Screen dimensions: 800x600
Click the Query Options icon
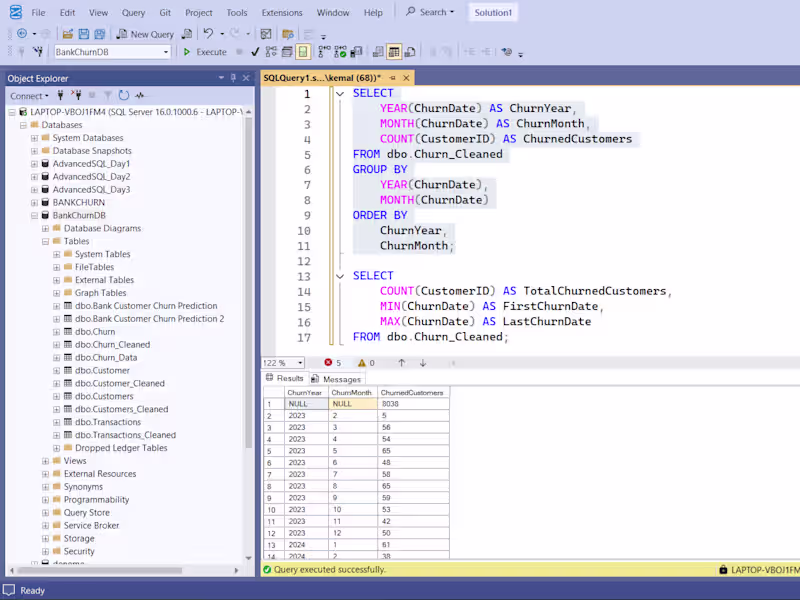[x=287, y=52]
